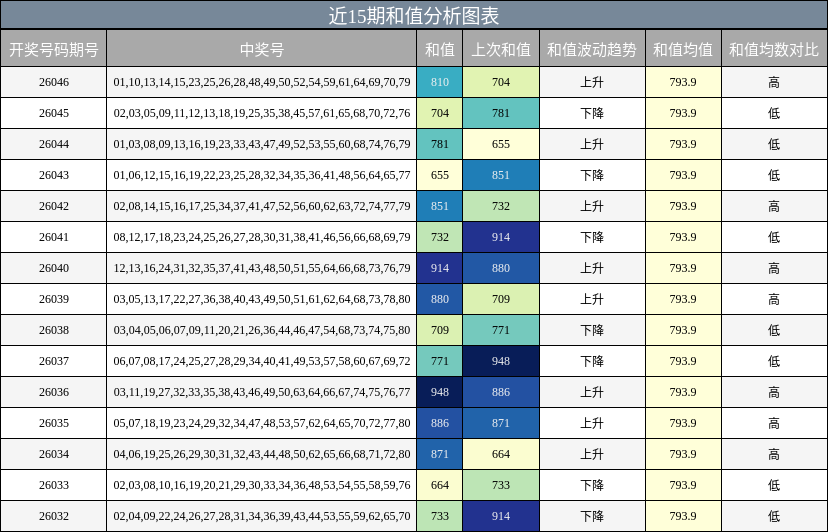
Task: Select period number 26035
Action: pyautogui.click(x=54, y=423)
